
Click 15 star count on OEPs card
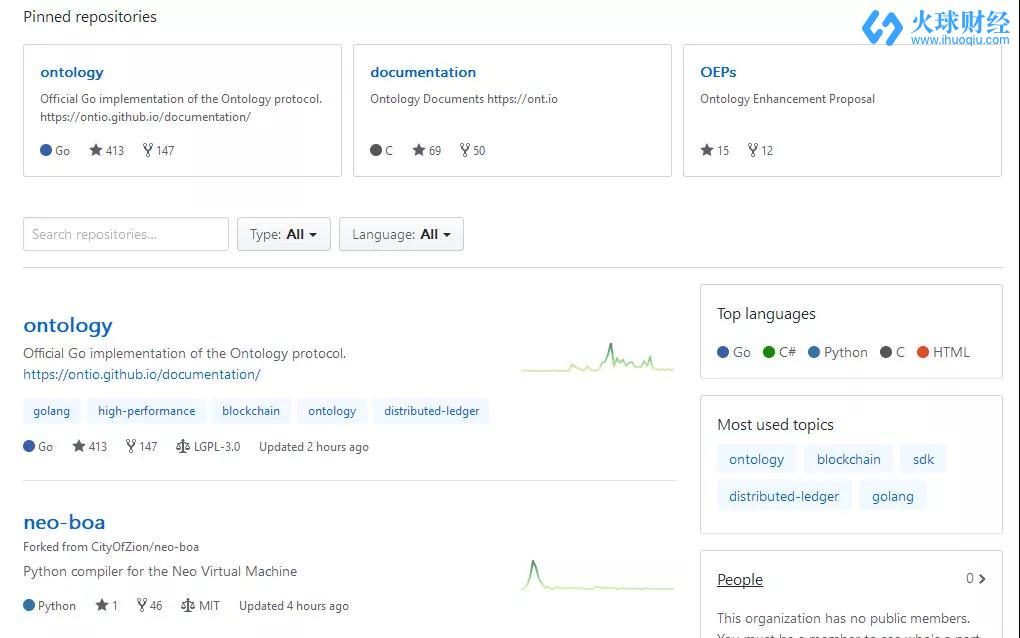click(x=723, y=151)
